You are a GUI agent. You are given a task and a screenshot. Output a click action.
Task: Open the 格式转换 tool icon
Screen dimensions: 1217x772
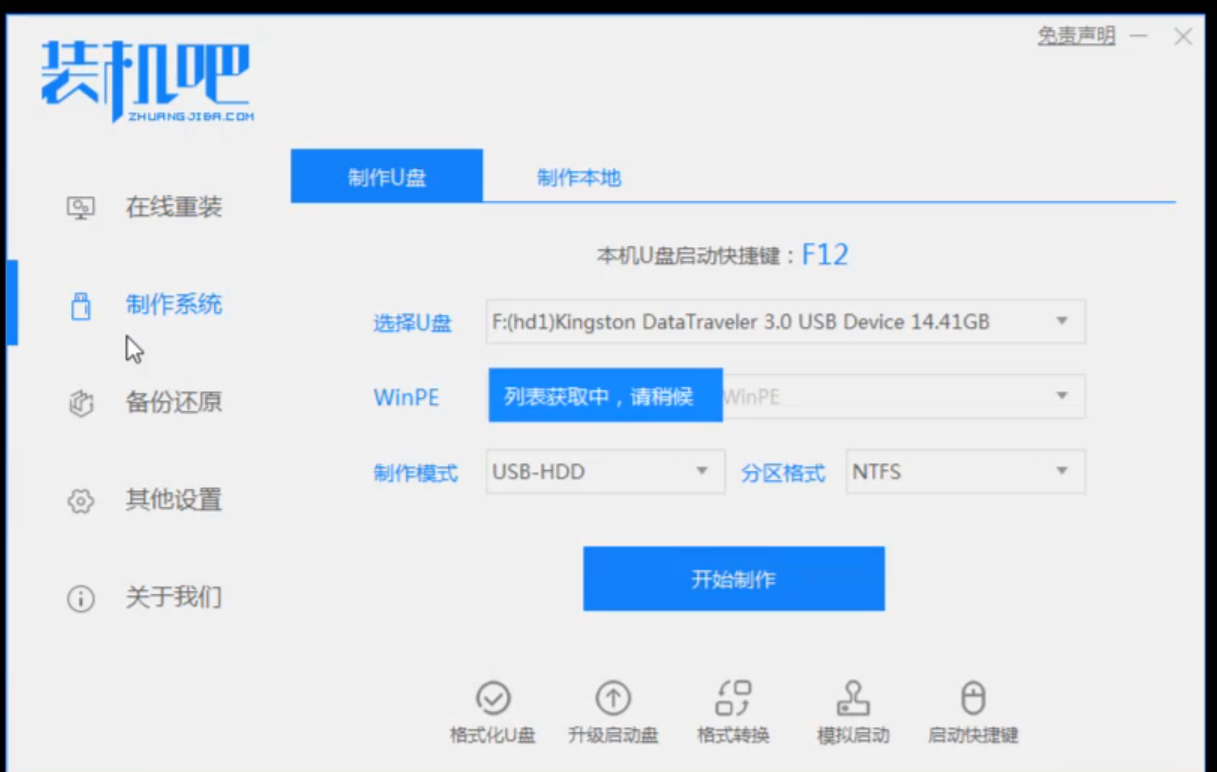[x=733, y=697]
